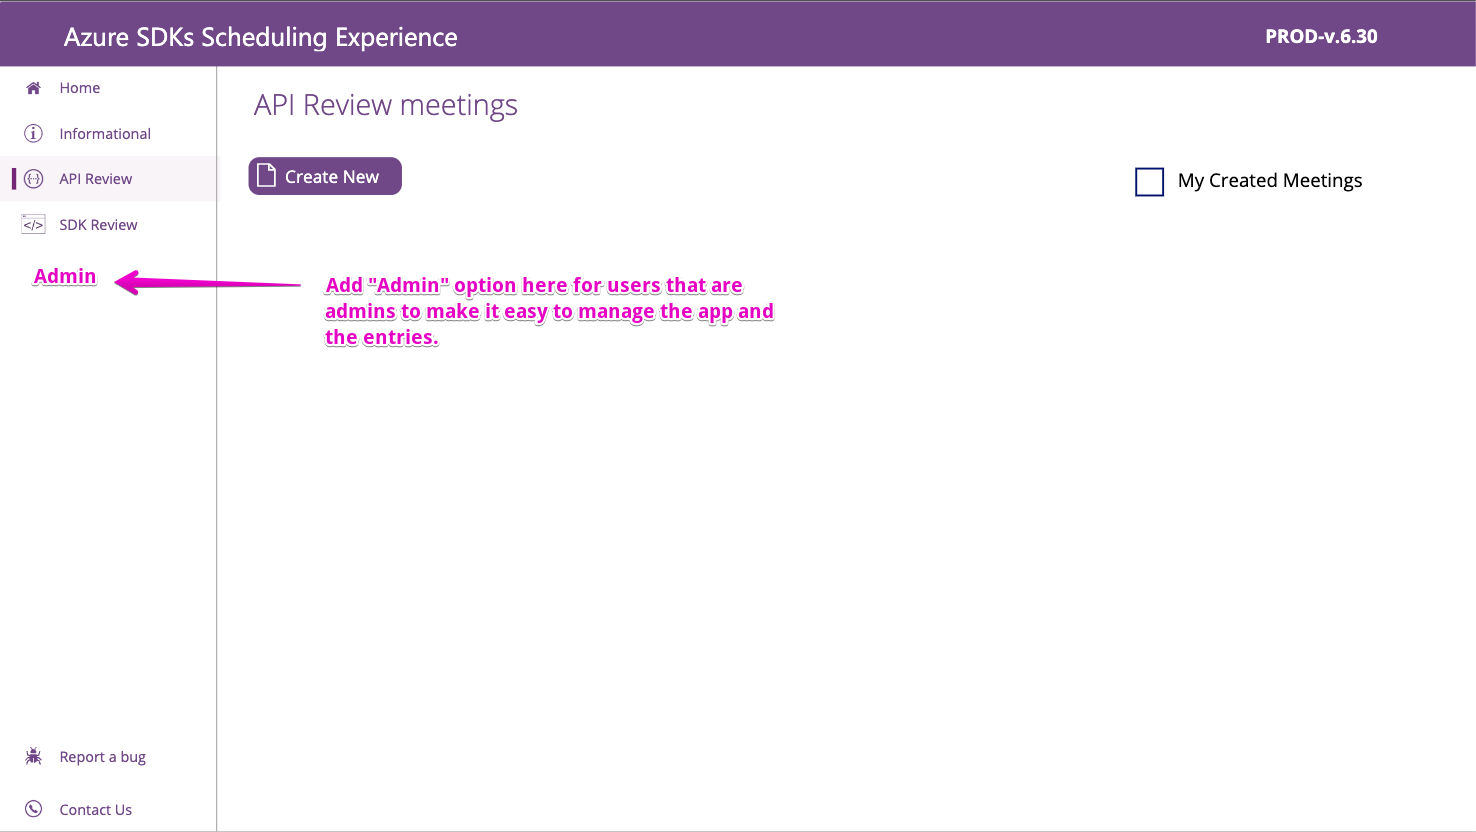Click the SDK Review code brackets icon
The width and height of the screenshot is (1476, 832).
coord(33,225)
